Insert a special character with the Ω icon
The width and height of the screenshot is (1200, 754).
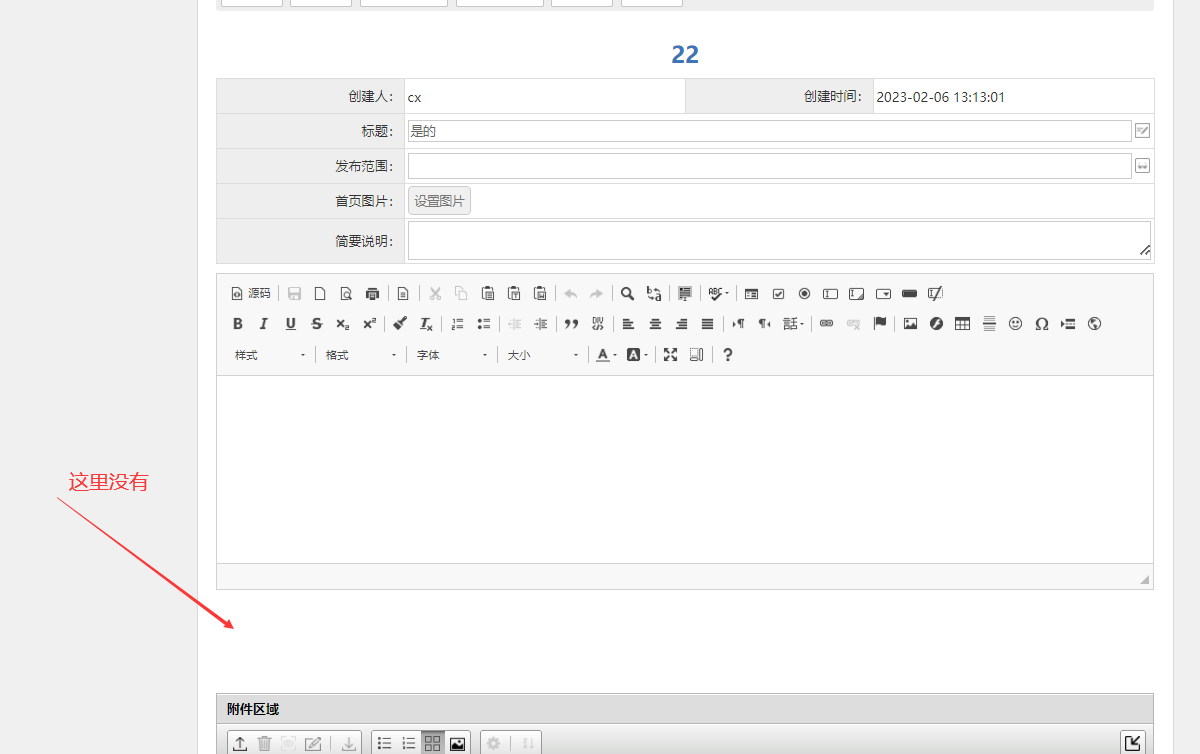click(x=1041, y=323)
